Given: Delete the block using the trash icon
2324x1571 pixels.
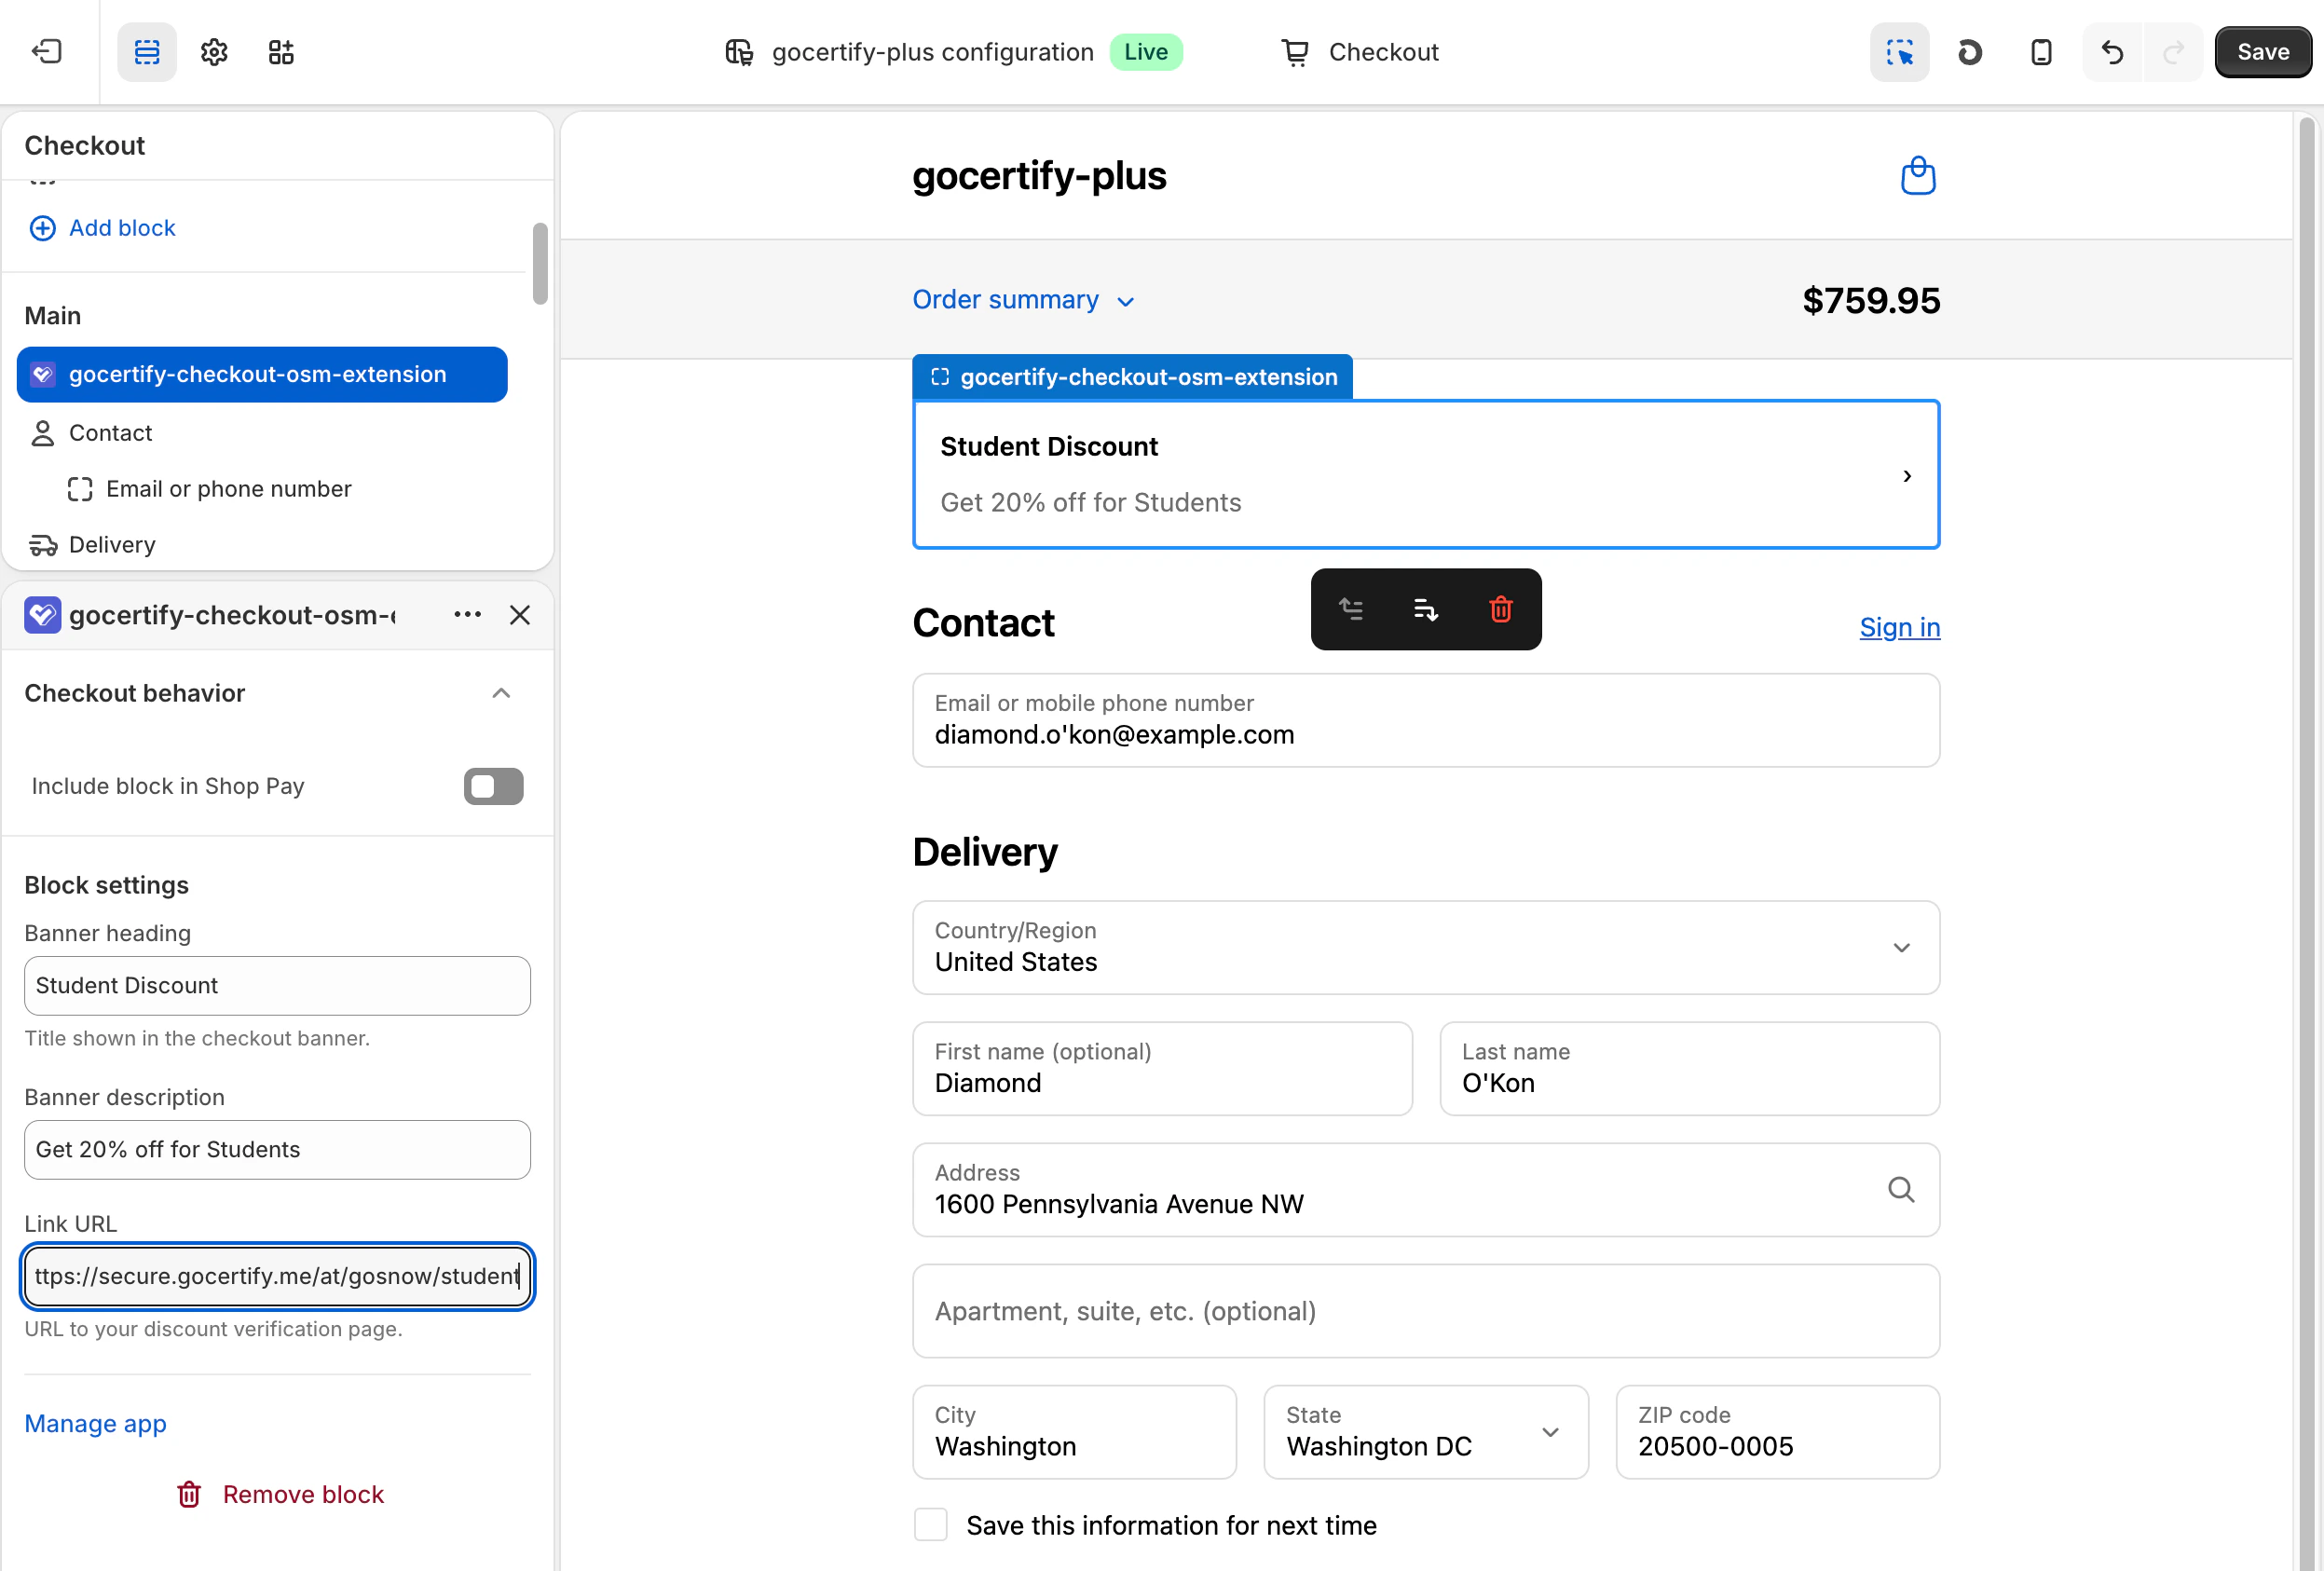Looking at the screenshot, I should 1500,609.
